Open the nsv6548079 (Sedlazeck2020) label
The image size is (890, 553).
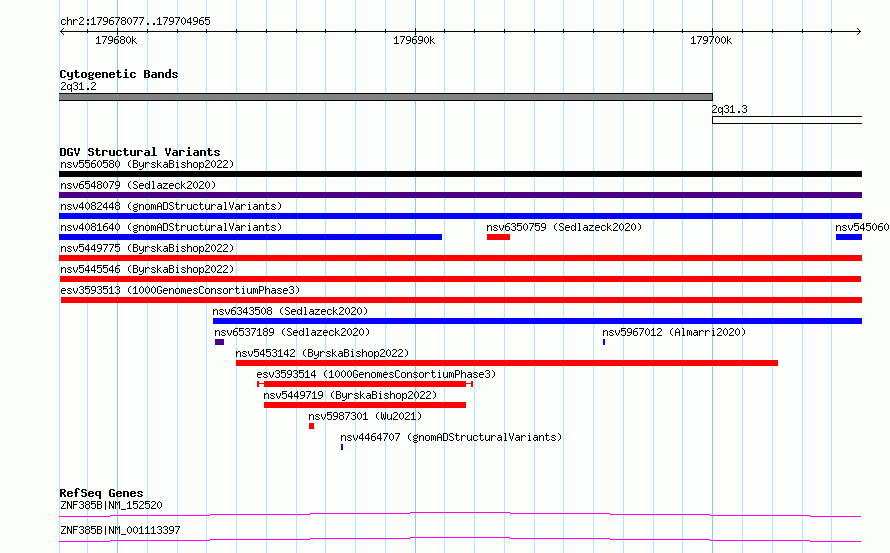click(x=138, y=186)
